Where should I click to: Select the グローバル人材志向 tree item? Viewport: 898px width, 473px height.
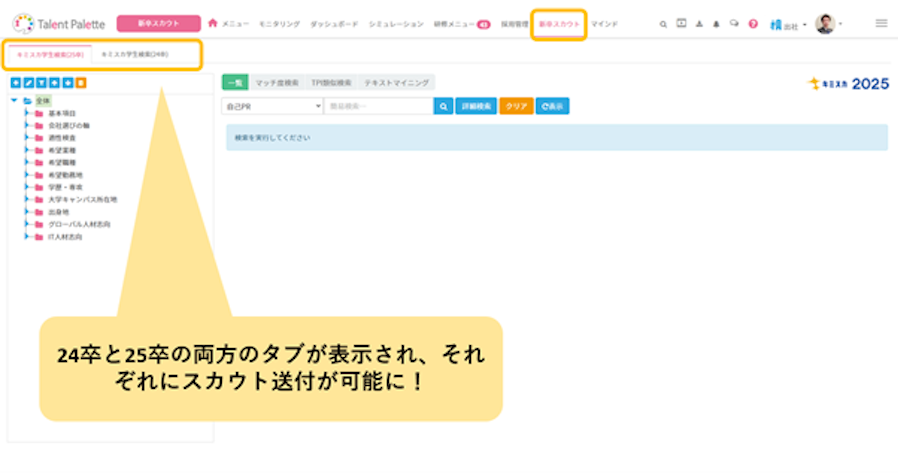79,224
